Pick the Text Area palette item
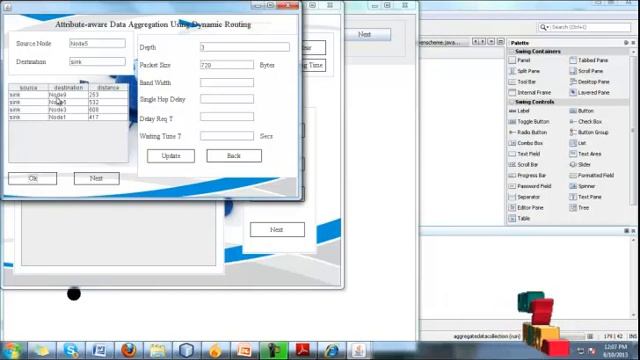Viewport: 640px width, 360px height. click(x=585, y=154)
